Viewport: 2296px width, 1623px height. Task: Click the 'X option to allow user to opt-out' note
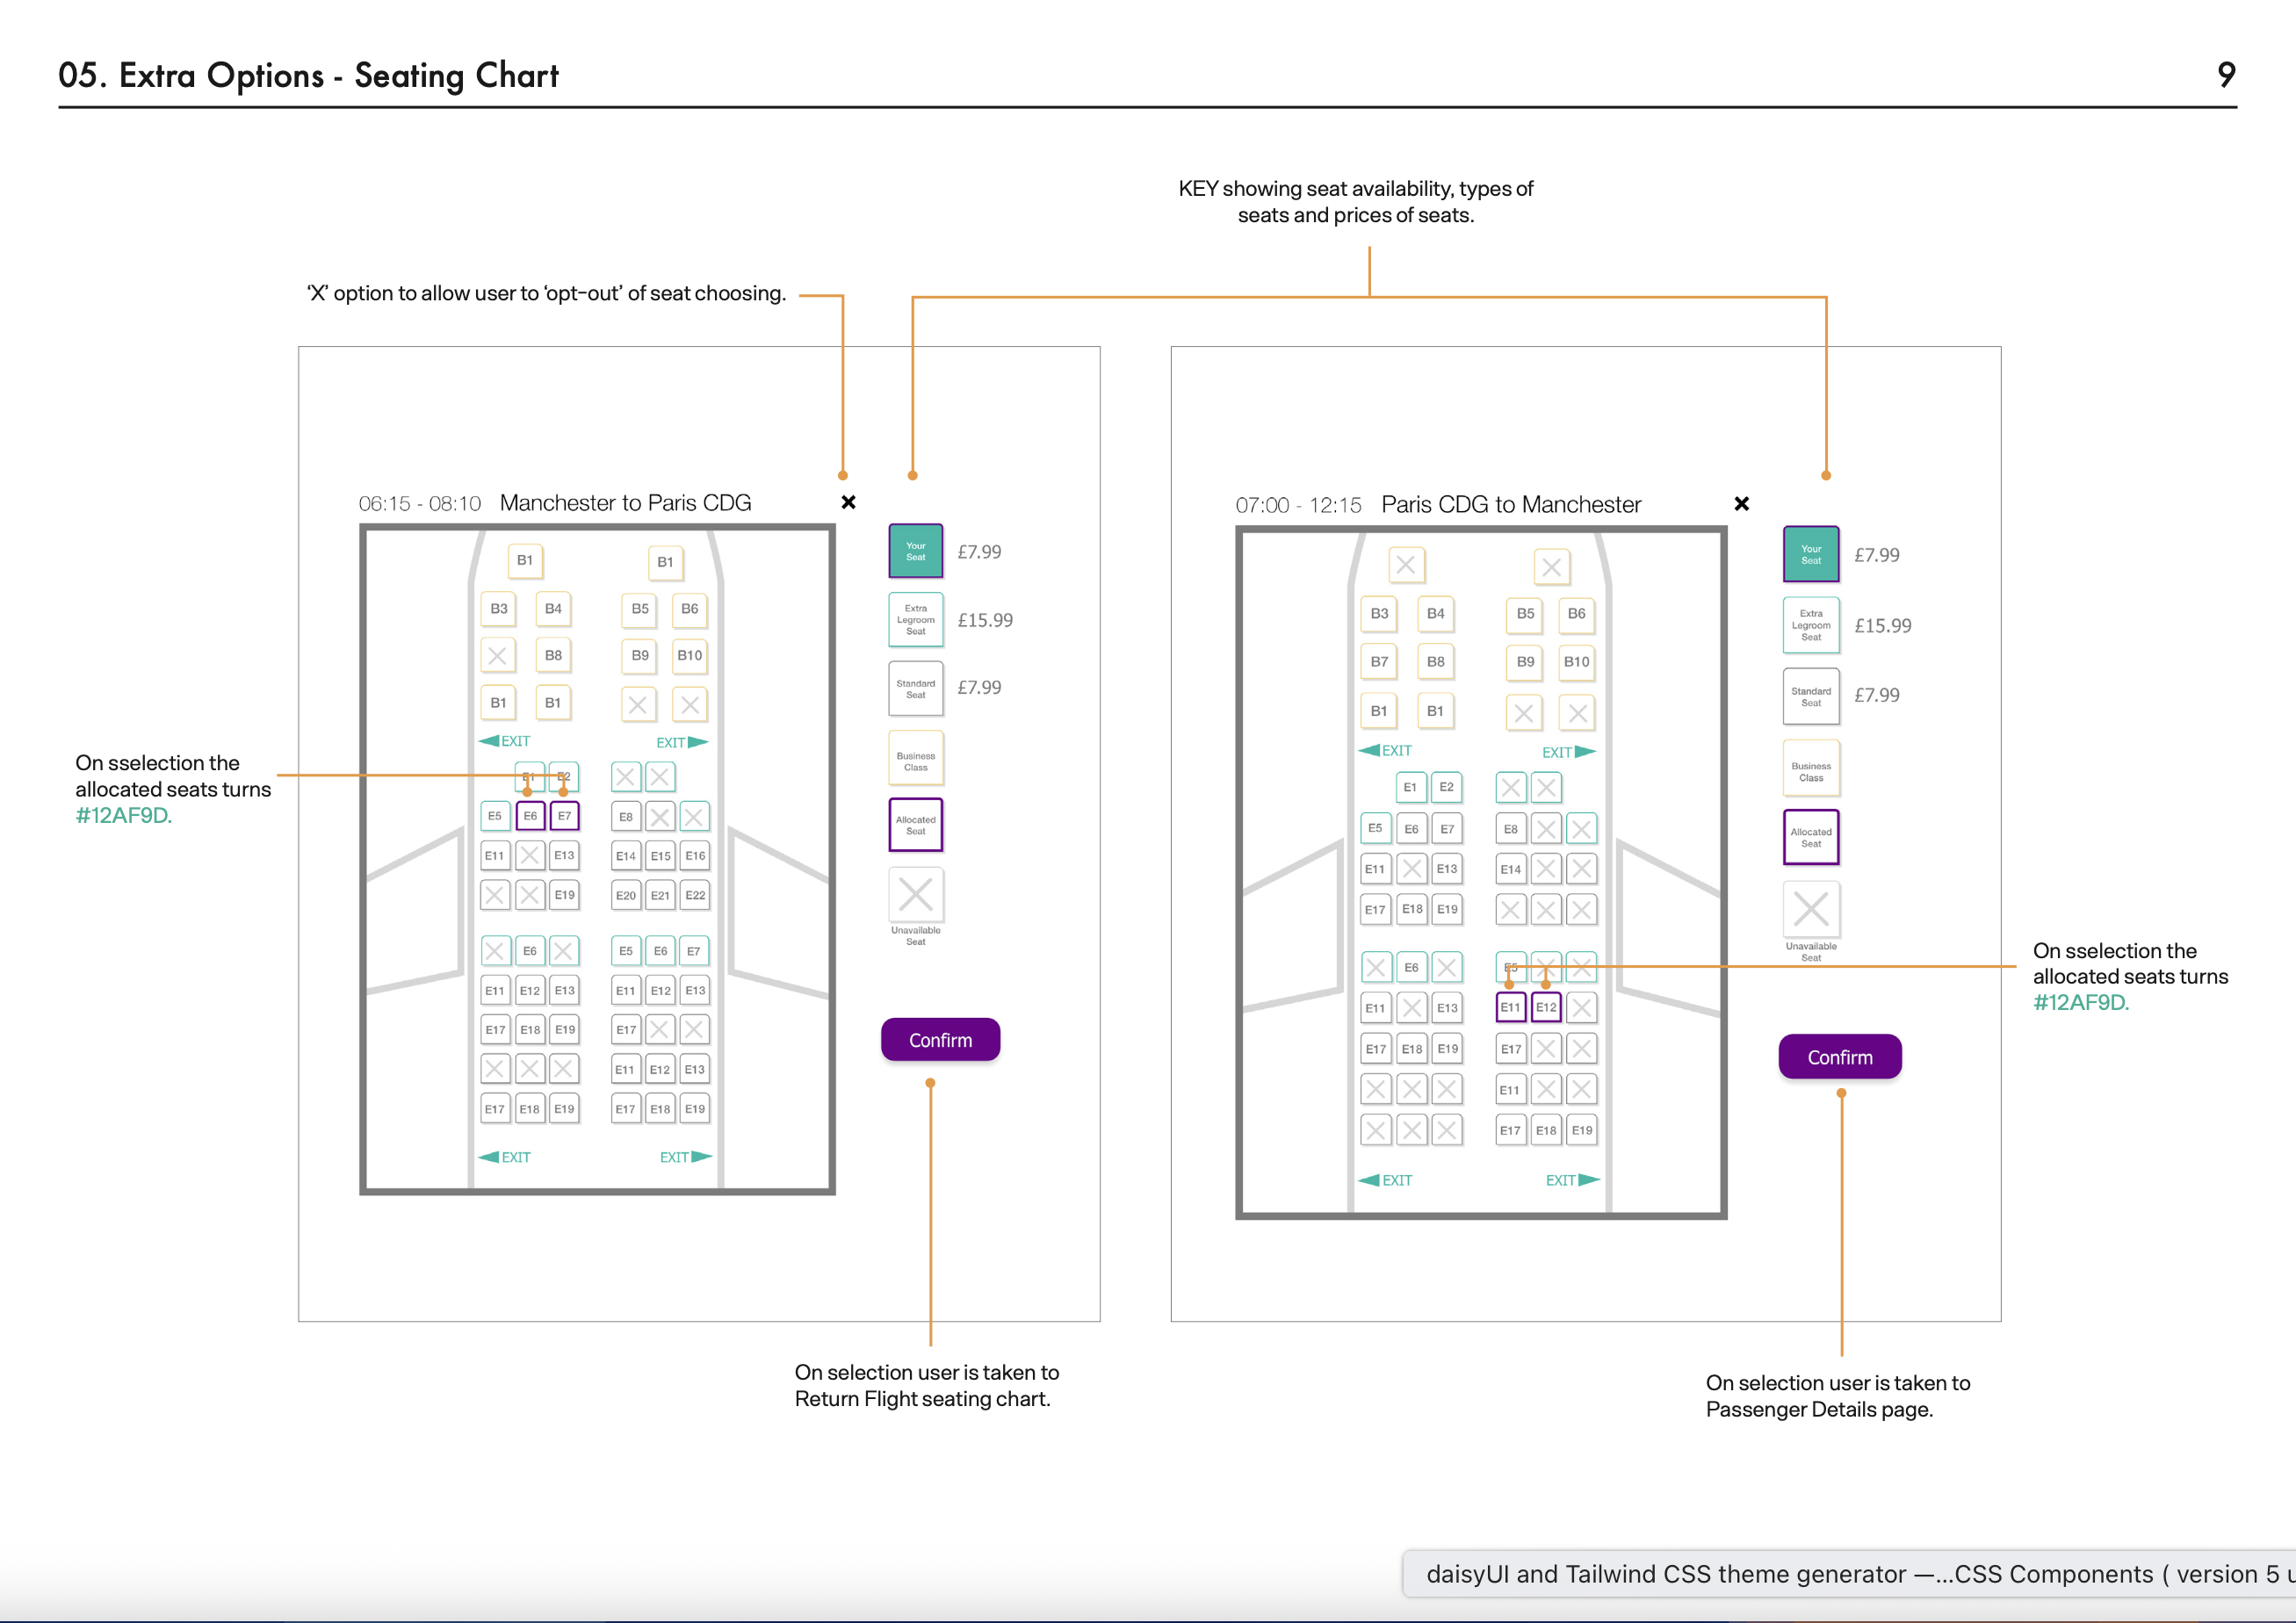pyautogui.click(x=546, y=293)
